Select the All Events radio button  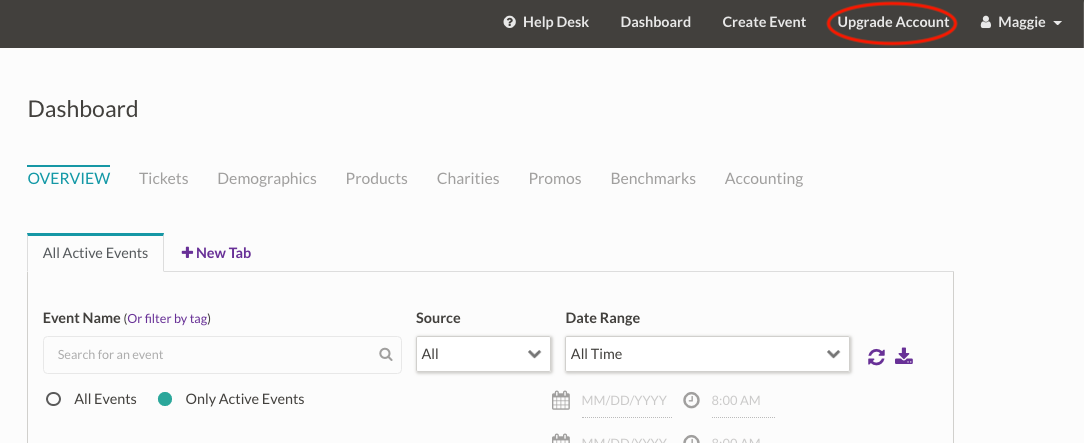pyautogui.click(x=54, y=399)
